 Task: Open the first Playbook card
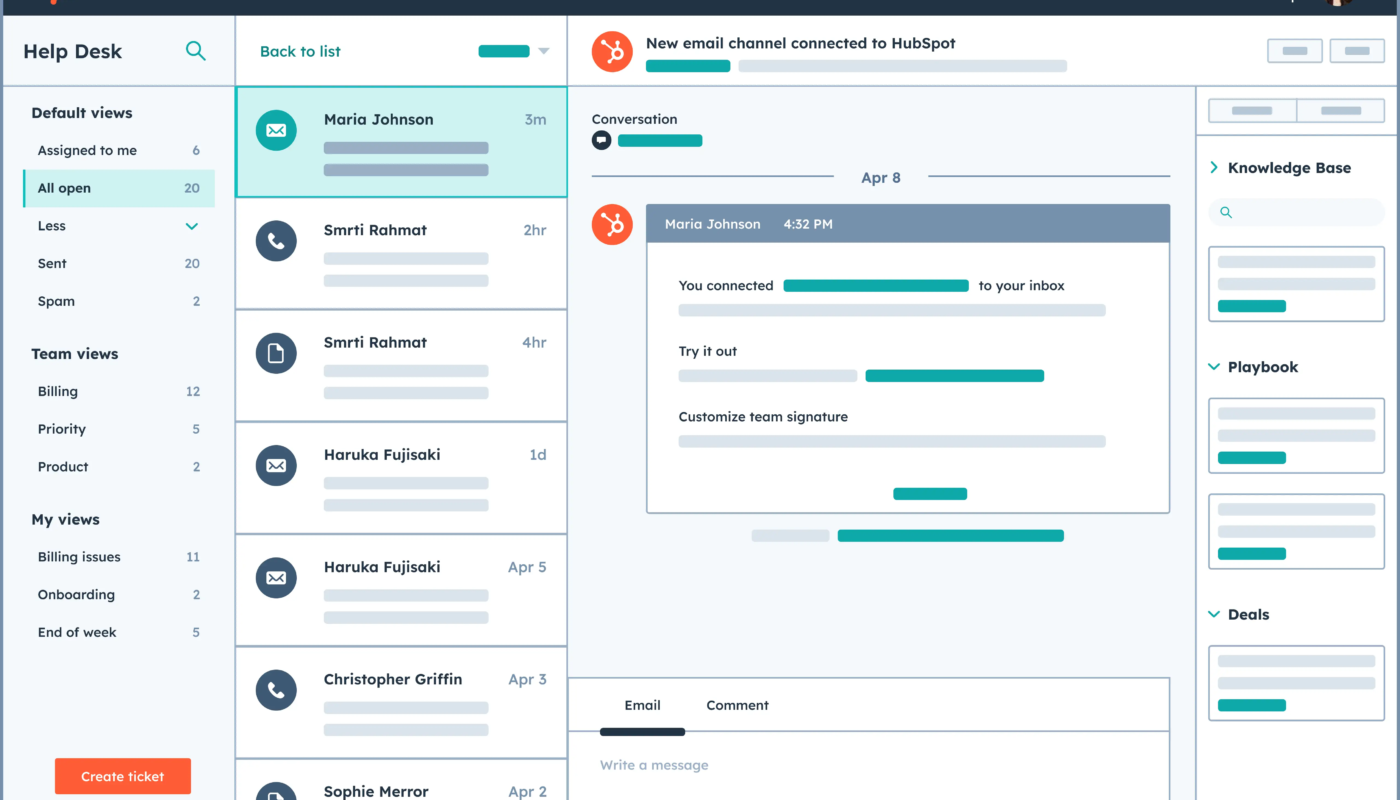coord(1297,436)
